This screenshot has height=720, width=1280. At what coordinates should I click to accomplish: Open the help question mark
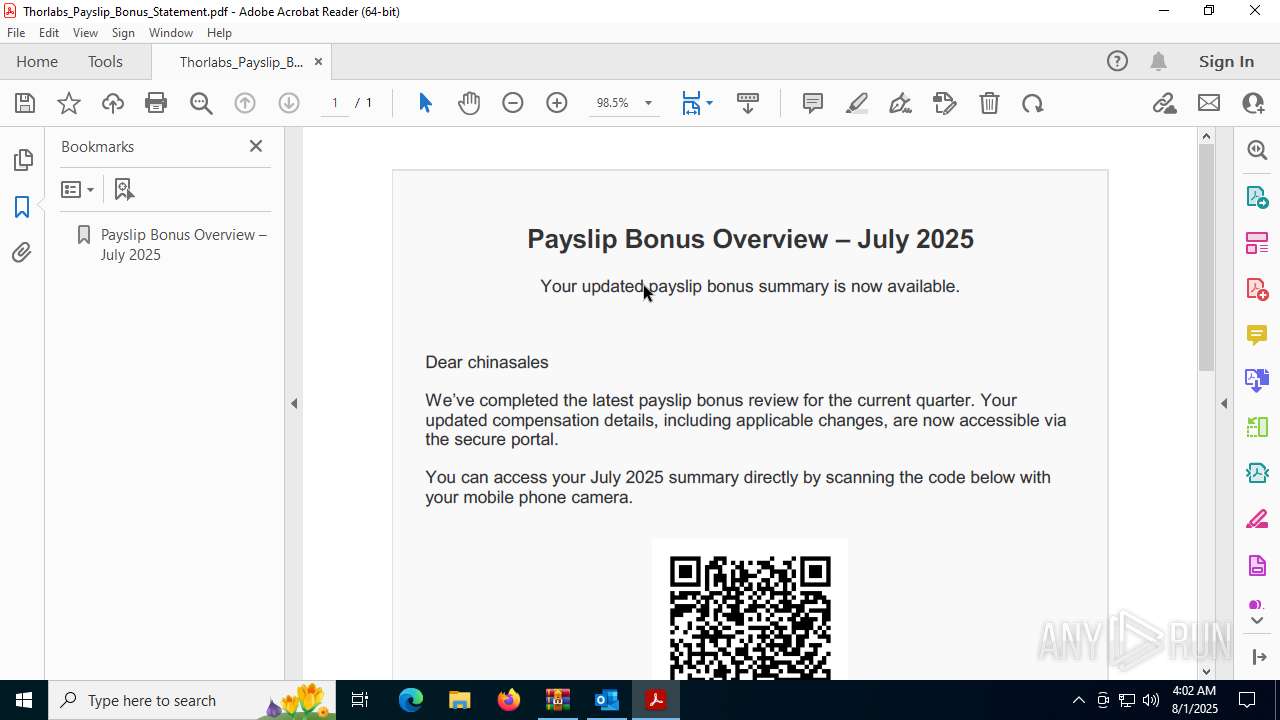(x=1117, y=62)
